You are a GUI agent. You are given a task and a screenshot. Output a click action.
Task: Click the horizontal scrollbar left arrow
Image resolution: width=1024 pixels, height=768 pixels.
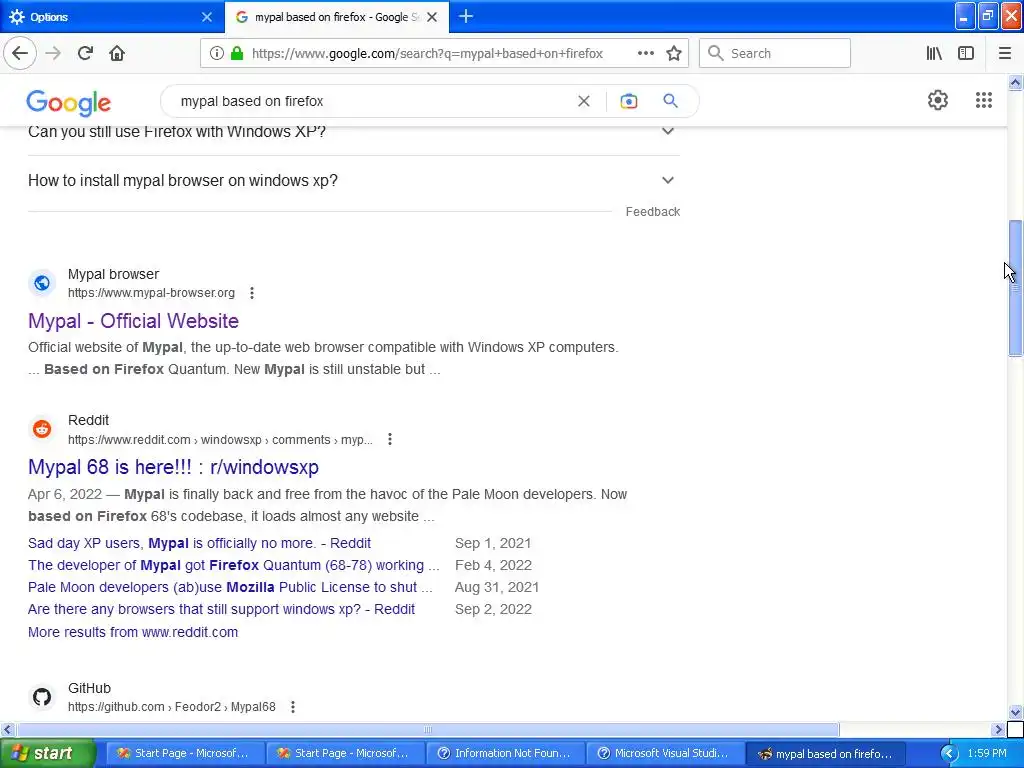click(7, 729)
